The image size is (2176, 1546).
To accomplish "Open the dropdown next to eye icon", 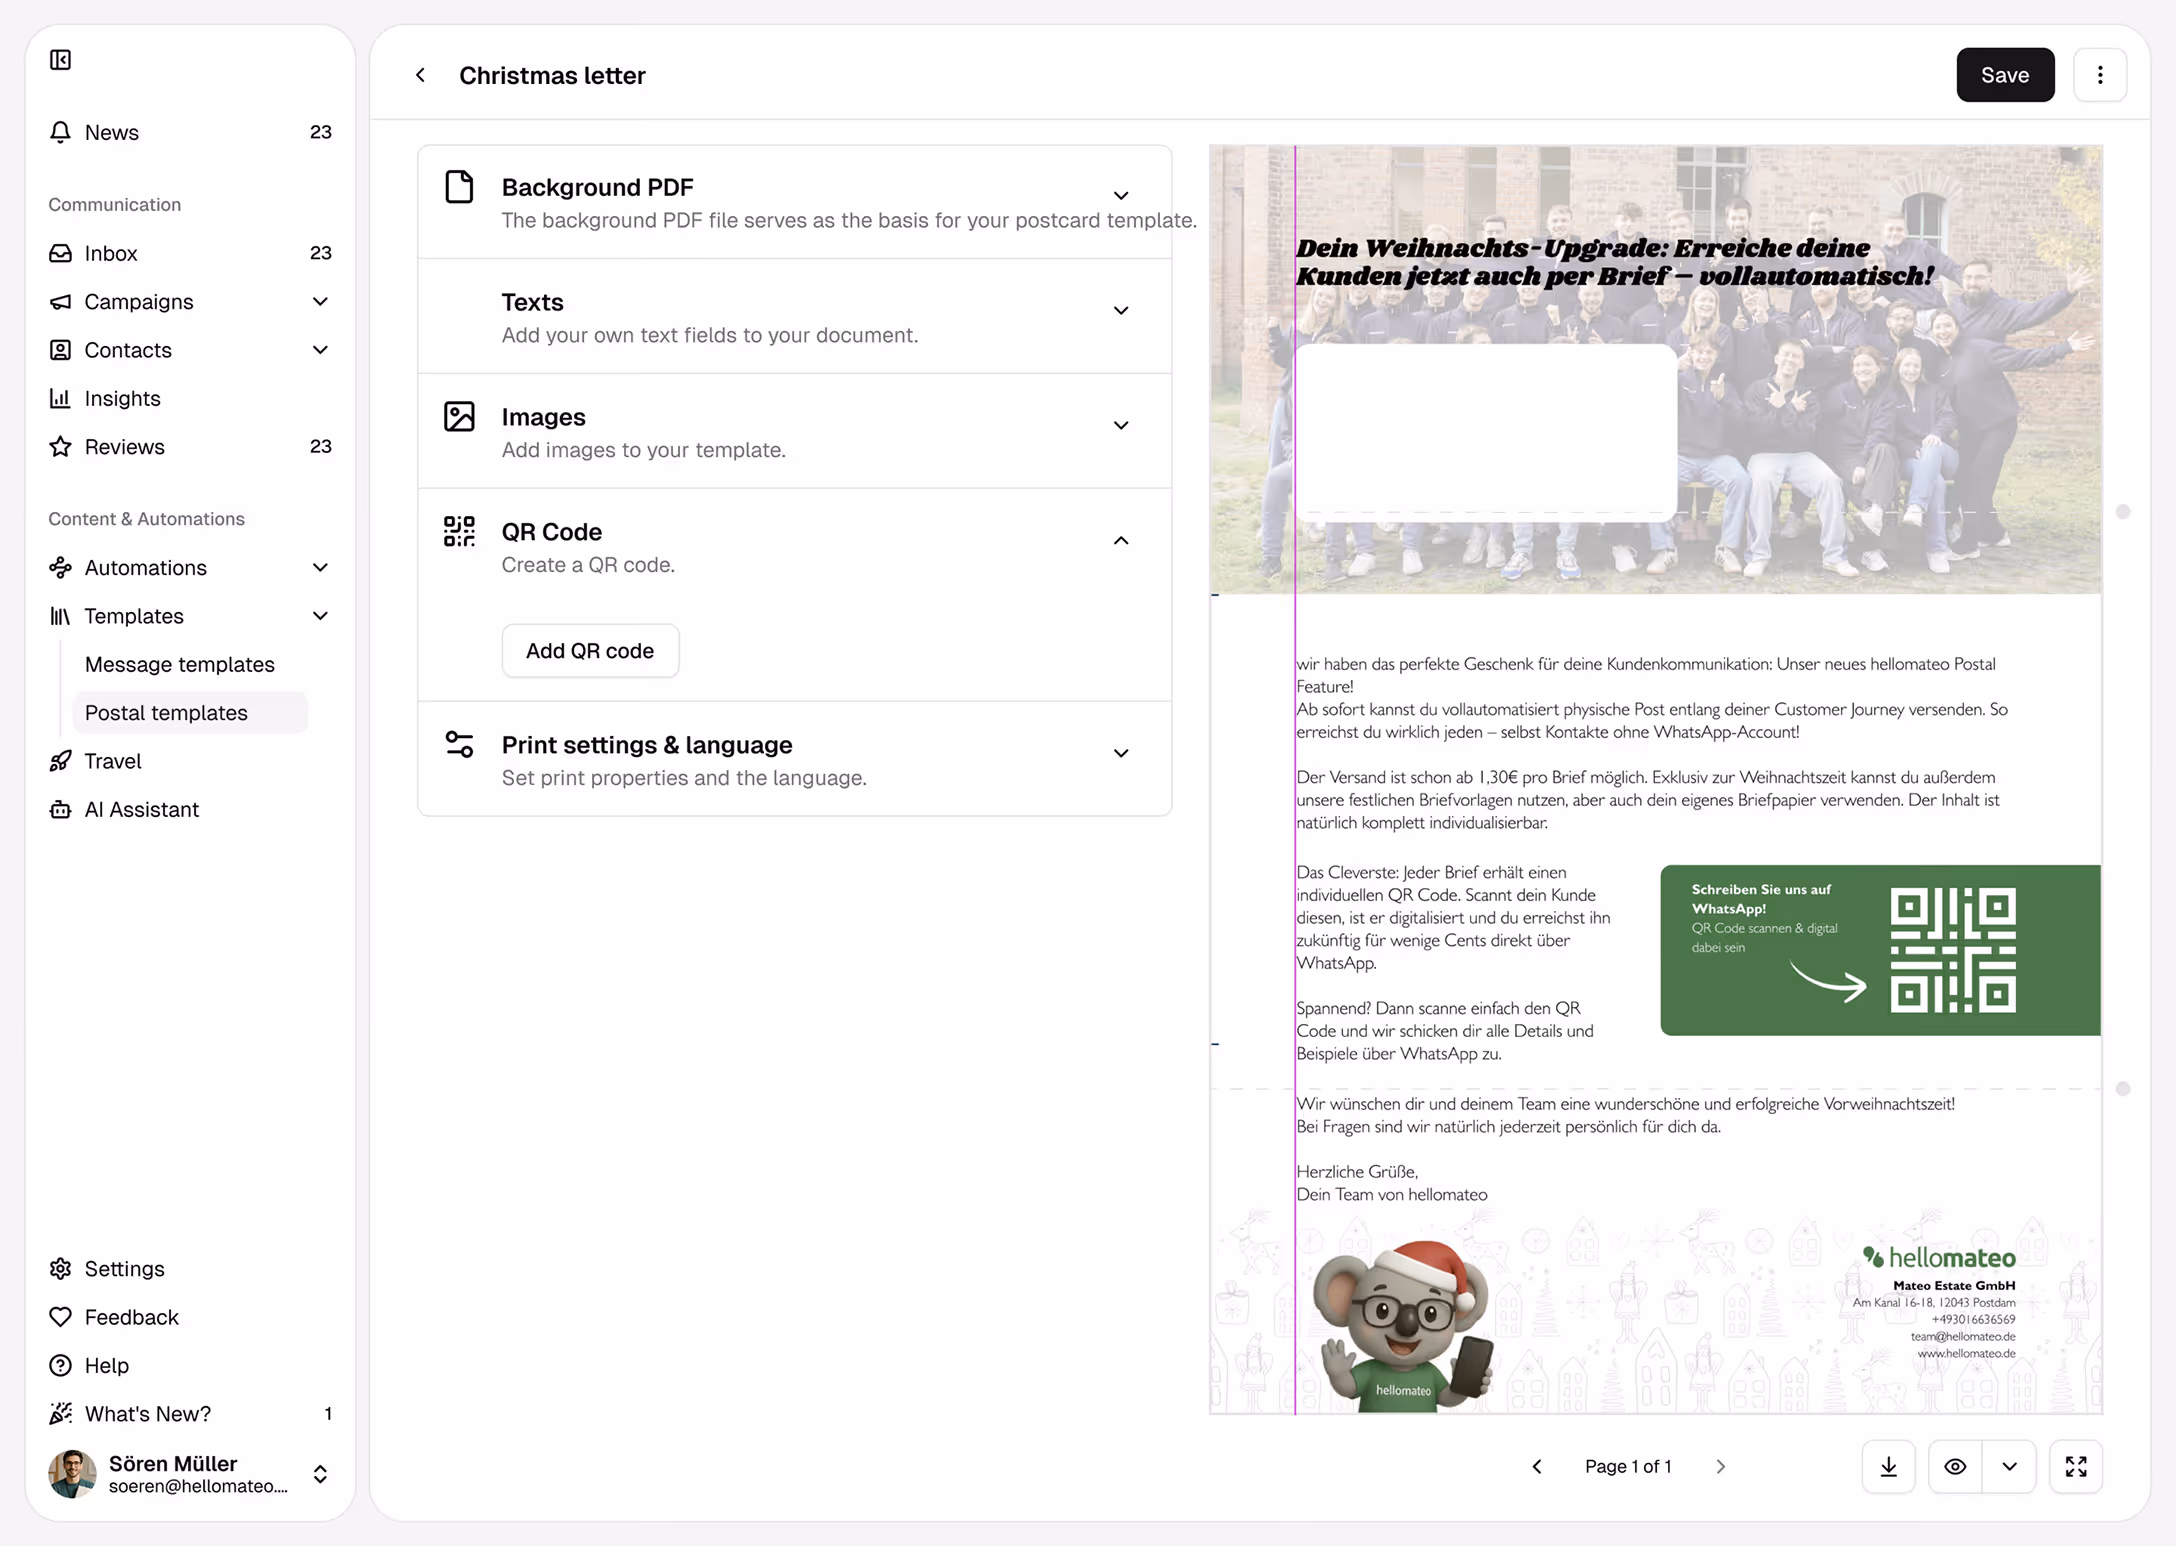I will (x=2010, y=1467).
